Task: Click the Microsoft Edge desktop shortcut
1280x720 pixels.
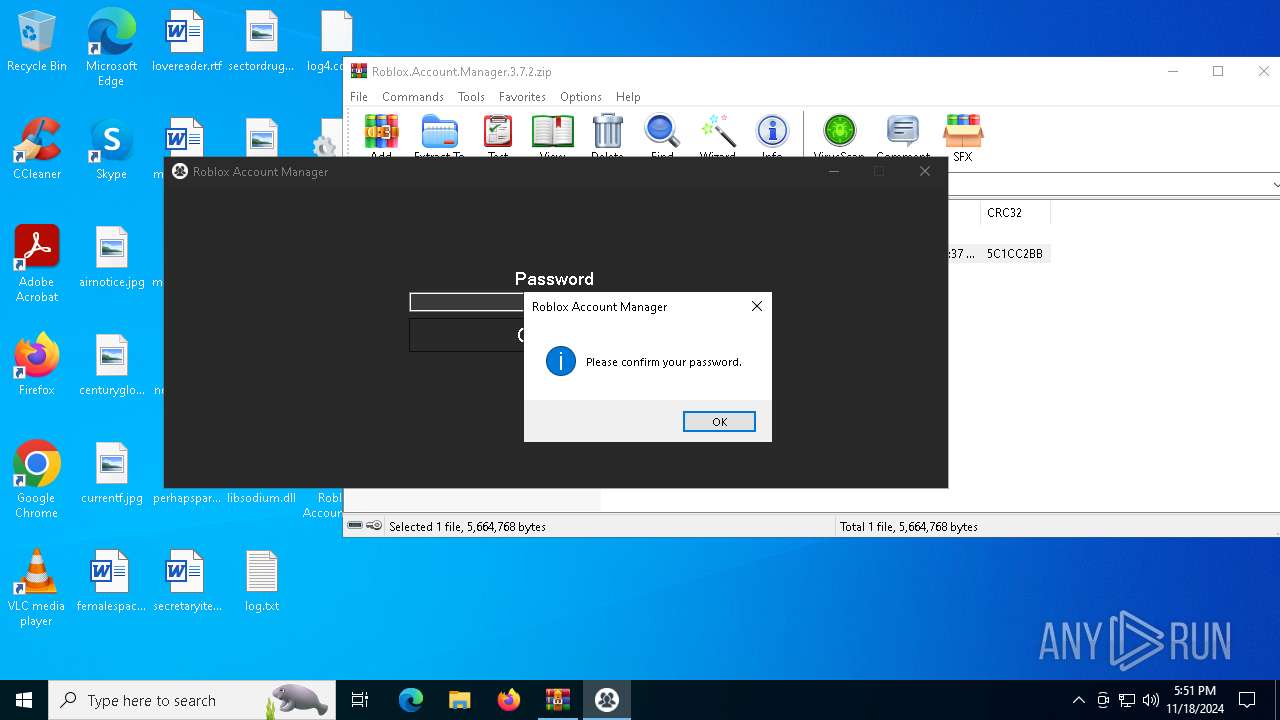Action: click(x=111, y=47)
